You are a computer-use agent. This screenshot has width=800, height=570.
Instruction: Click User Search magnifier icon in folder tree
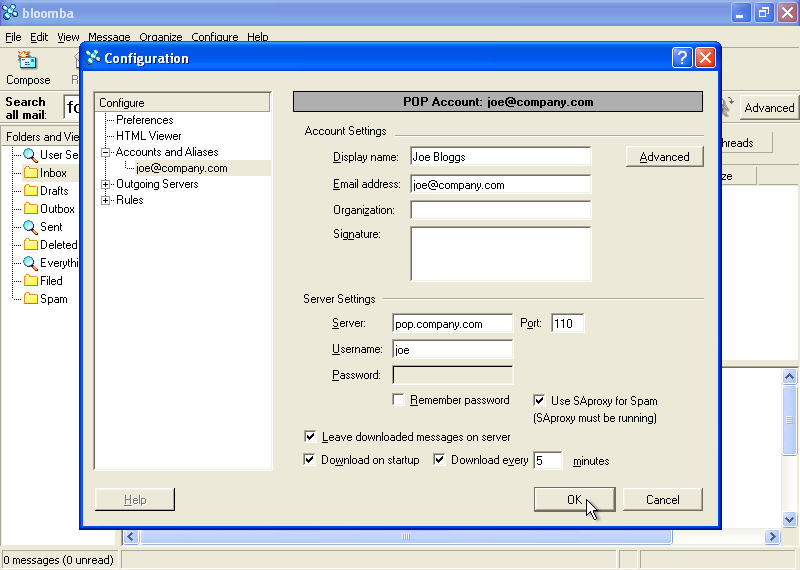(30, 155)
